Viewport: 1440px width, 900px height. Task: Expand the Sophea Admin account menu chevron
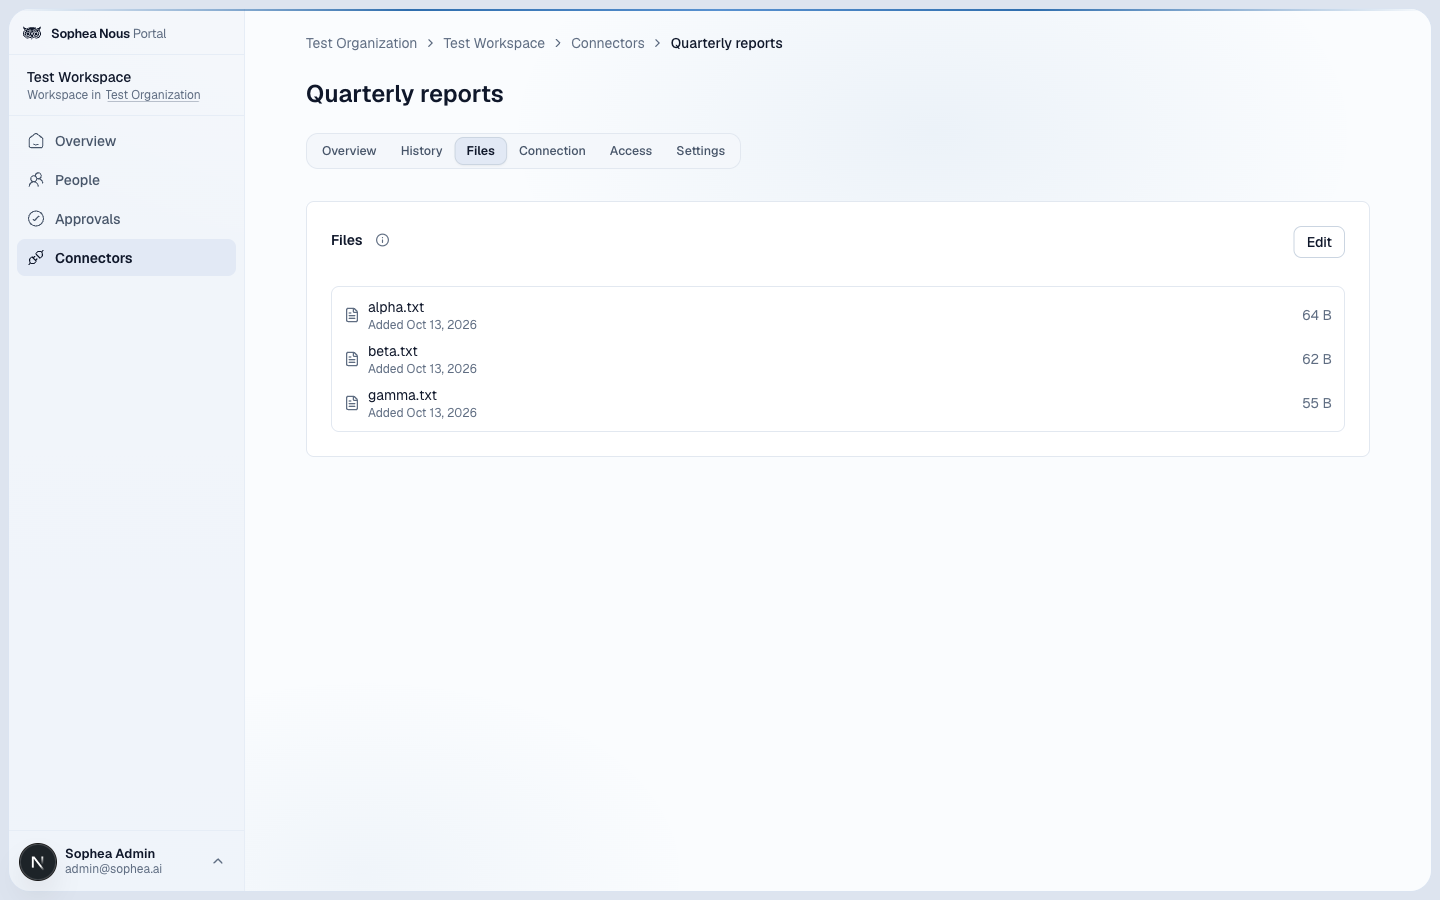pyautogui.click(x=218, y=861)
